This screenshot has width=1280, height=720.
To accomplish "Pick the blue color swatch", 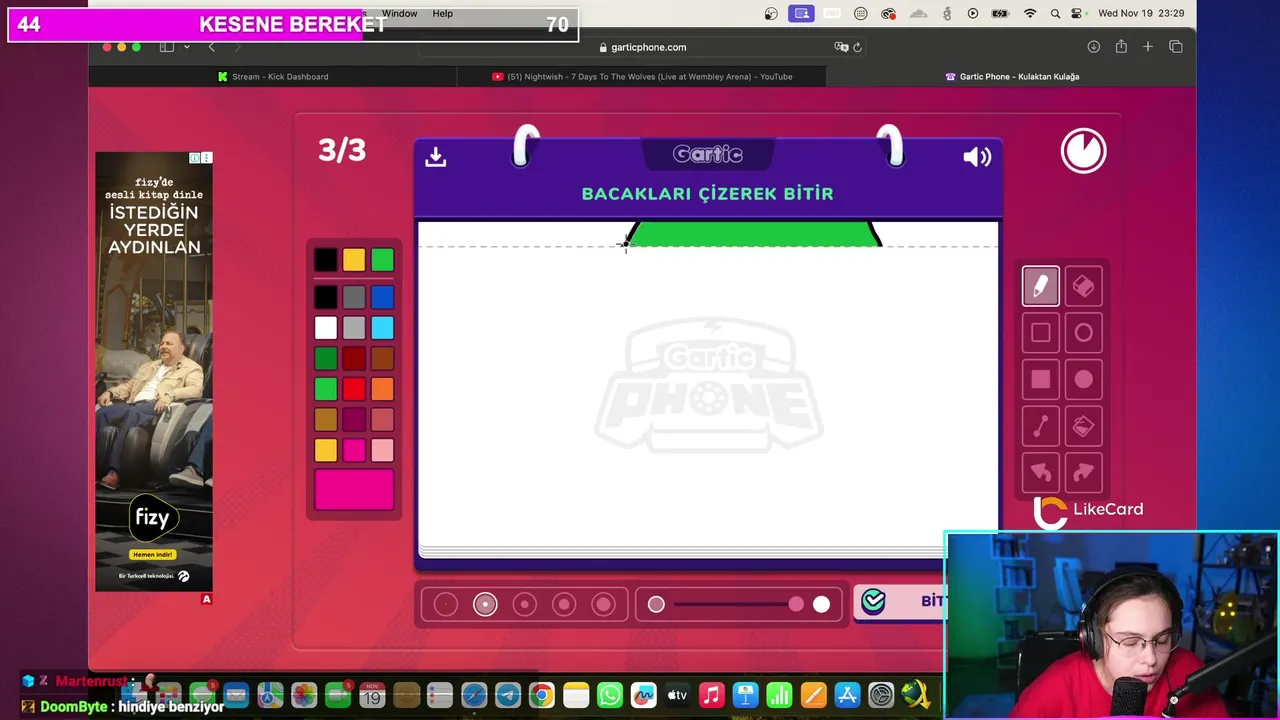I will (x=382, y=297).
